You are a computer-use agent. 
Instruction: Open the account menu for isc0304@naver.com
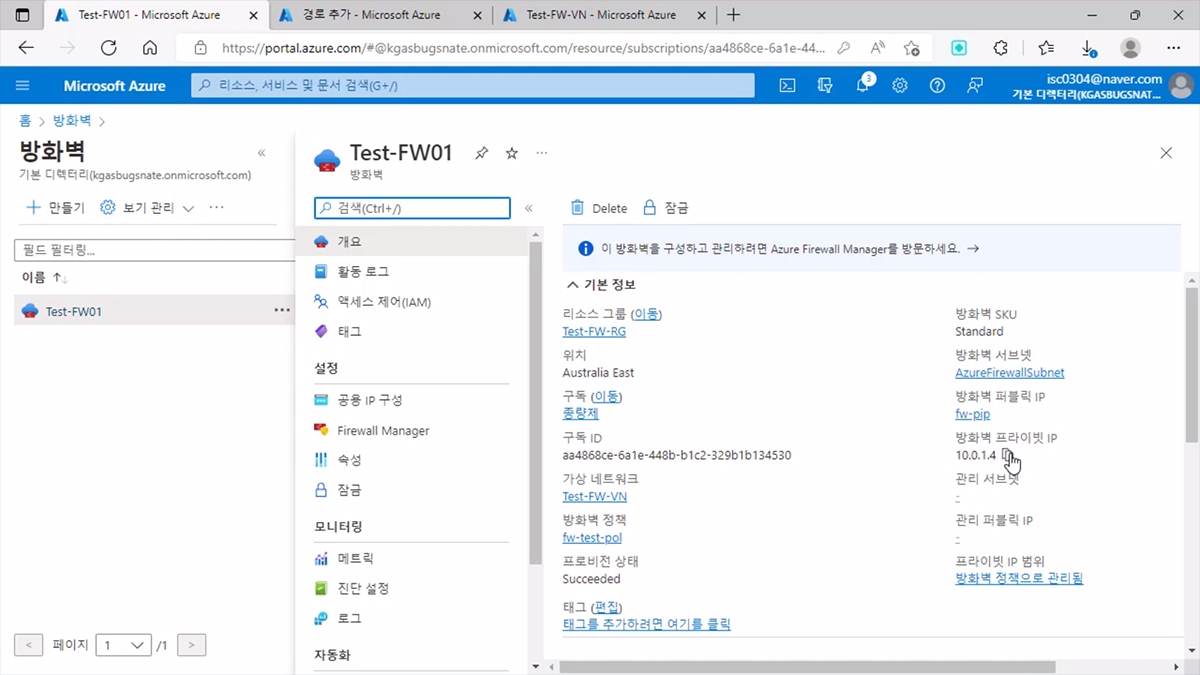click(x=1103, y=86)
